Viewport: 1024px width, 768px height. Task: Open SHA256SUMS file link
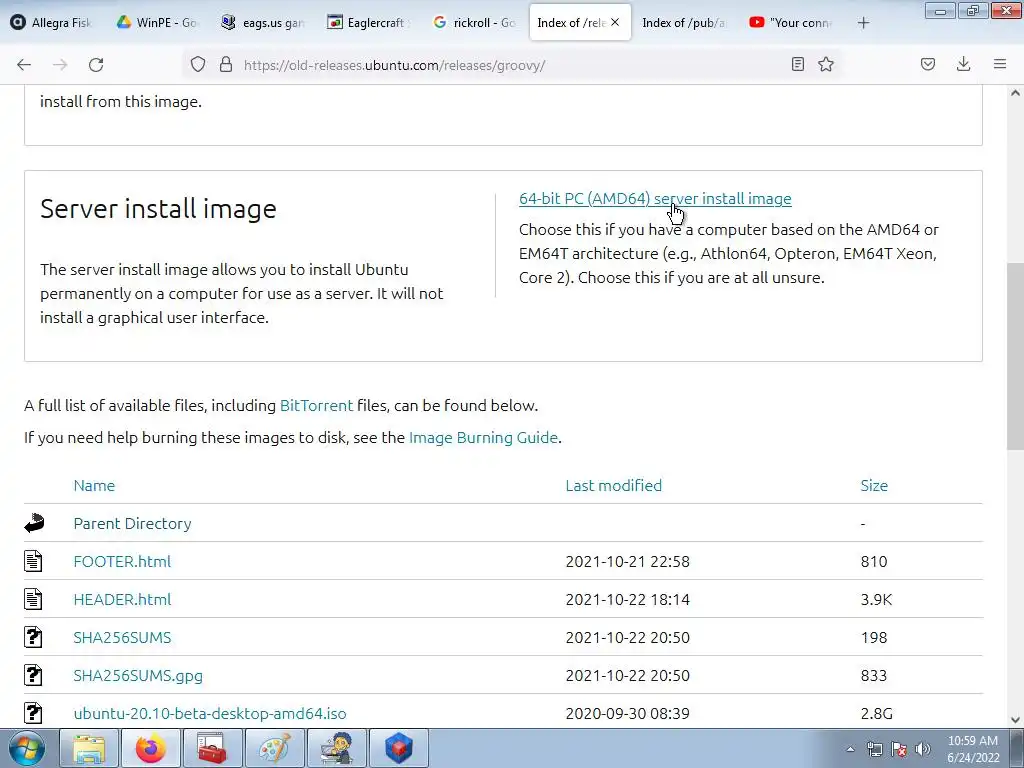point(122,637)
